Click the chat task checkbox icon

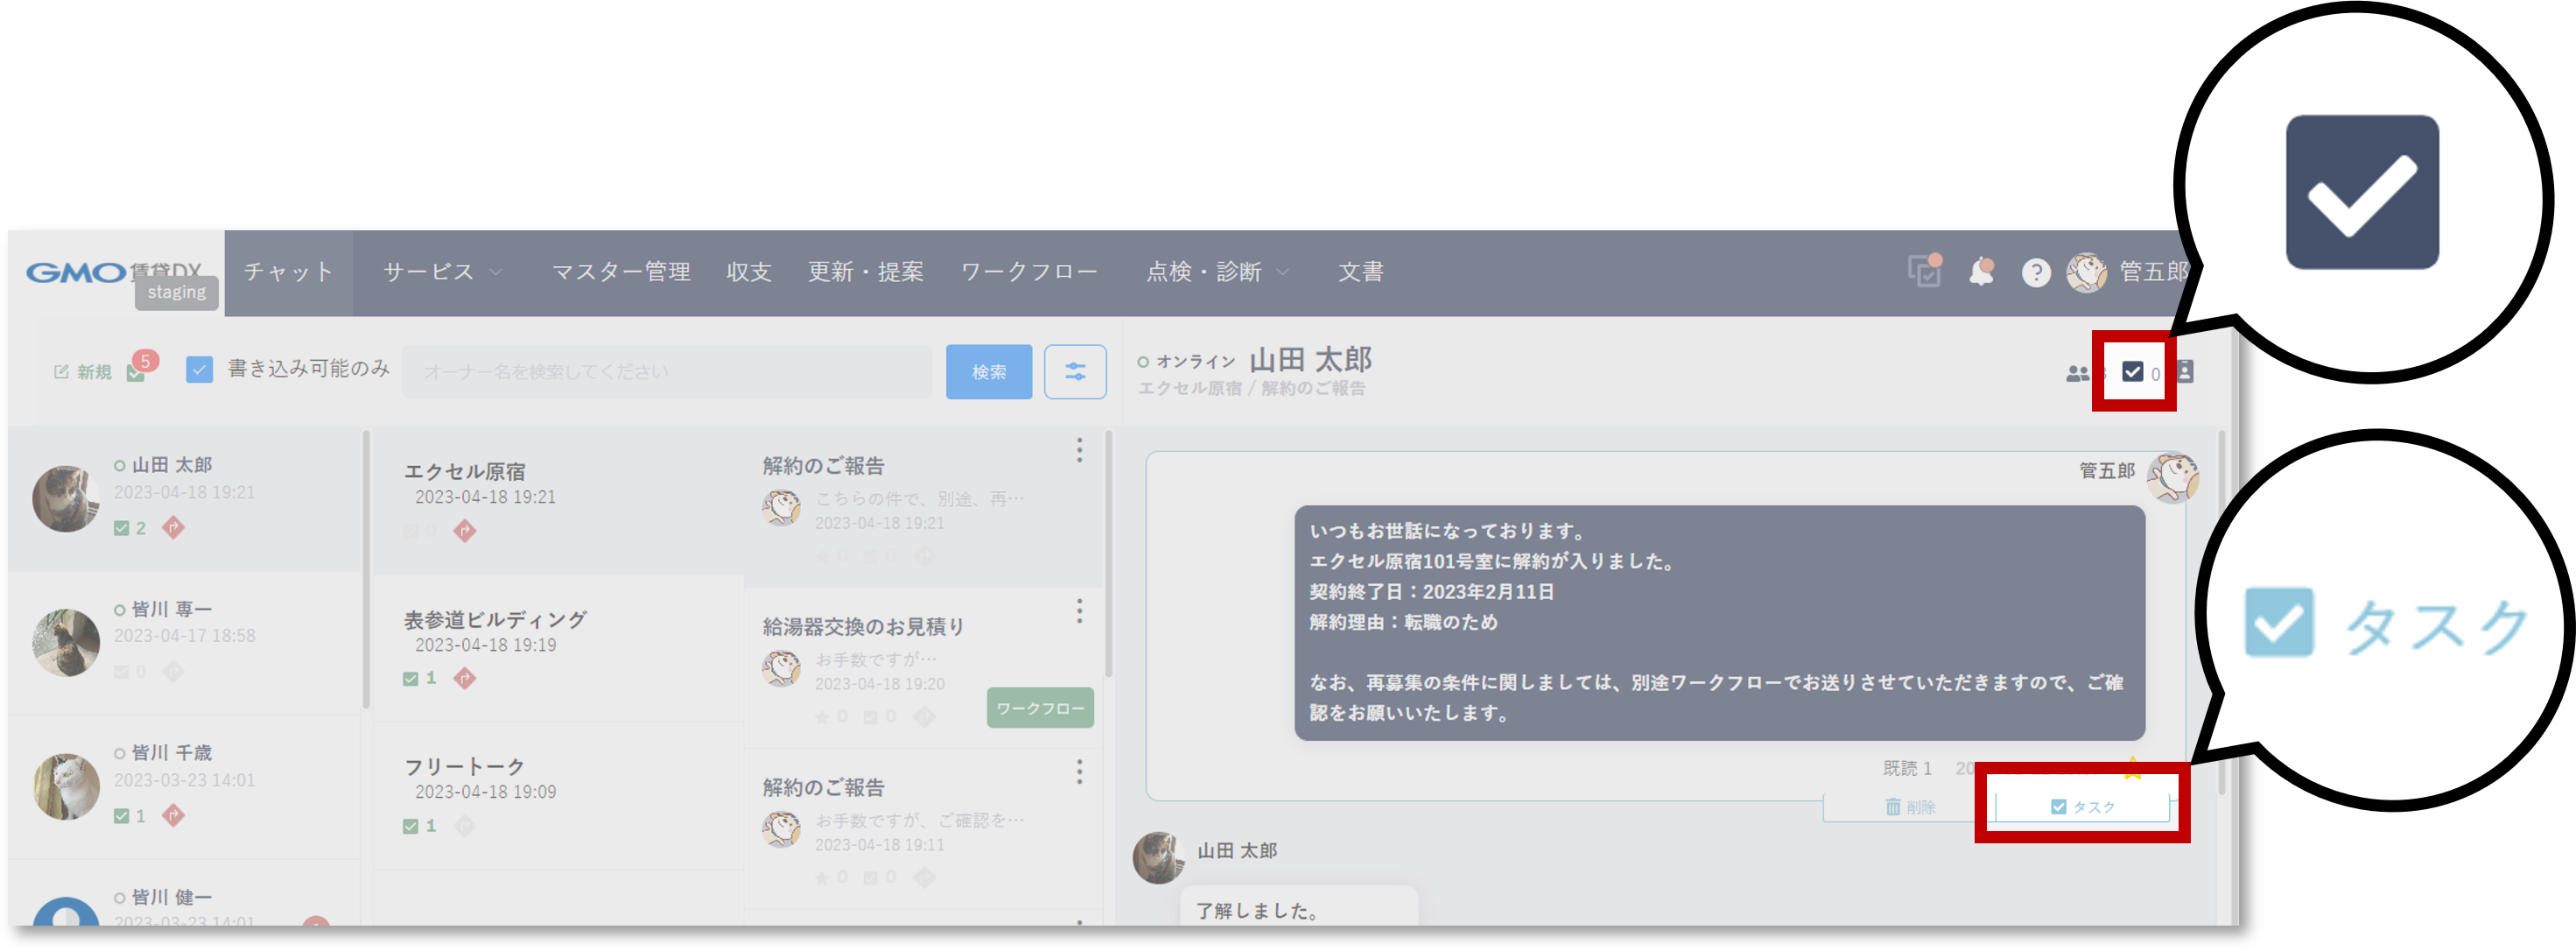coord(2132,372)
